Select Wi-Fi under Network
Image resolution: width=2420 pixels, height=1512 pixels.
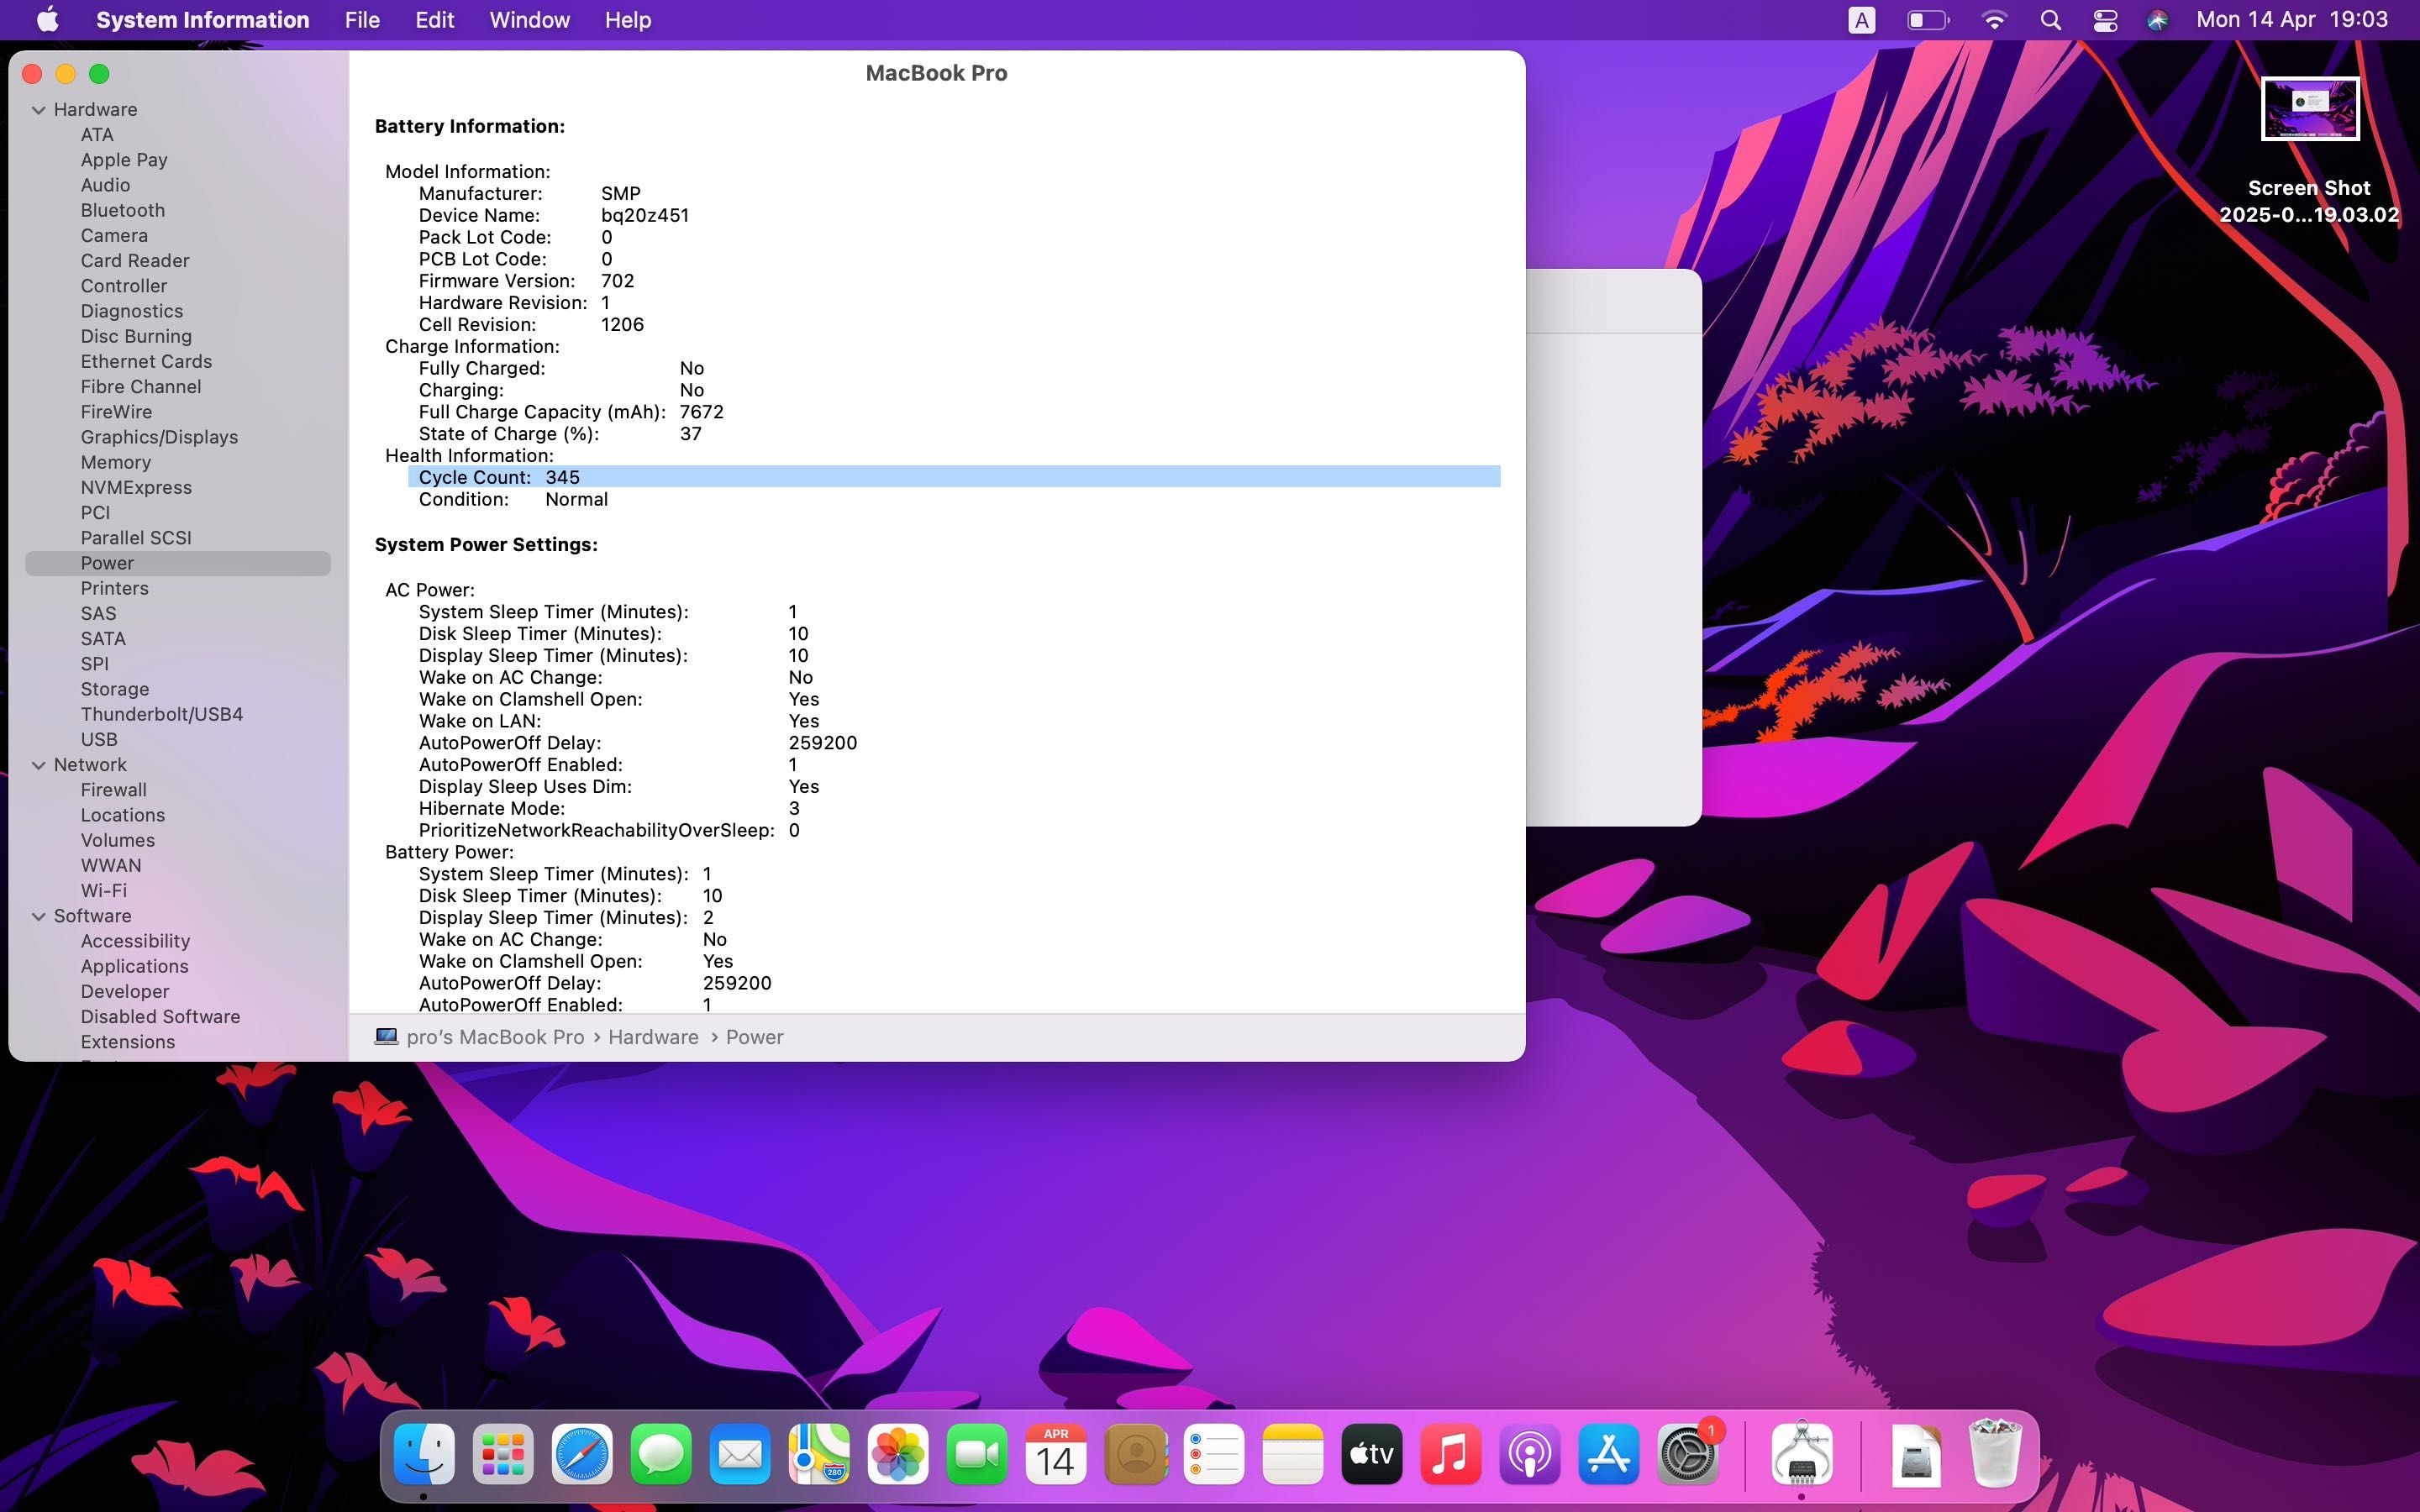(104, 890)
